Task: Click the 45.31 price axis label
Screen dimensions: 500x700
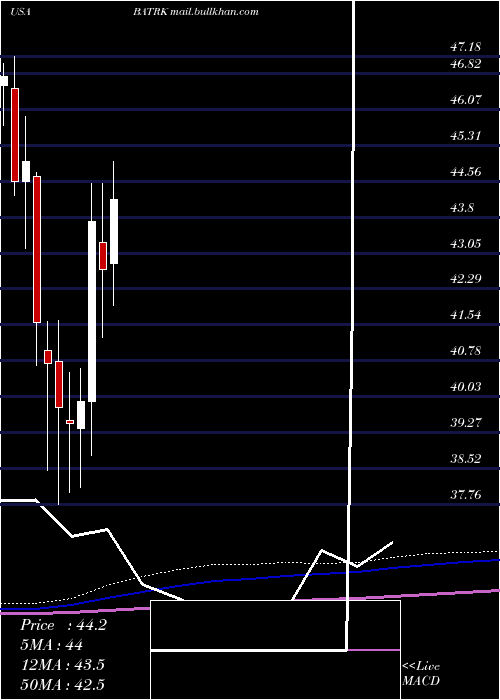Action: click(466, 136)
